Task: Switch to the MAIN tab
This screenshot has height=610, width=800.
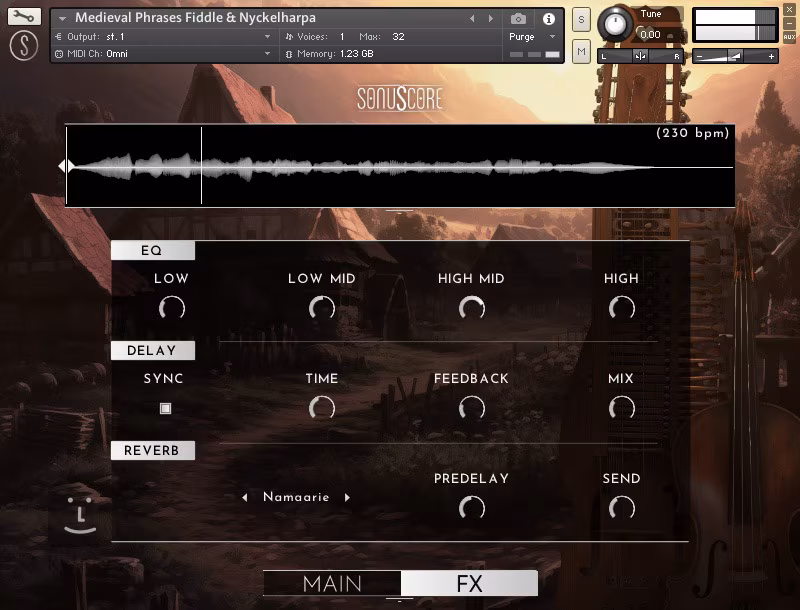Action: click(332, 583)
